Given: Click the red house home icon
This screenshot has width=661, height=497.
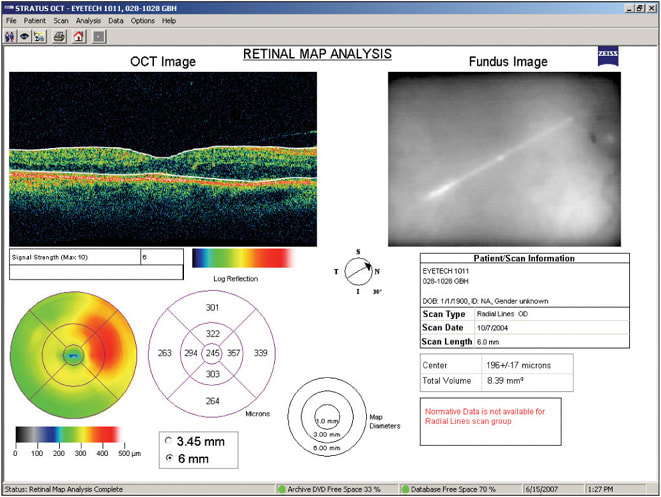Looking at the screenshot, I should pyautogui.click(x=79, y=37).
